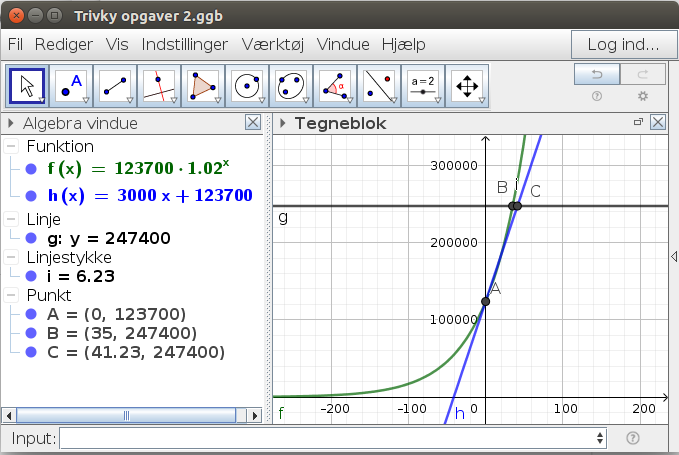This screenshot has height=455, width=679.
Task: Toggle visibility of function h(x)
Action: point(31,196)
